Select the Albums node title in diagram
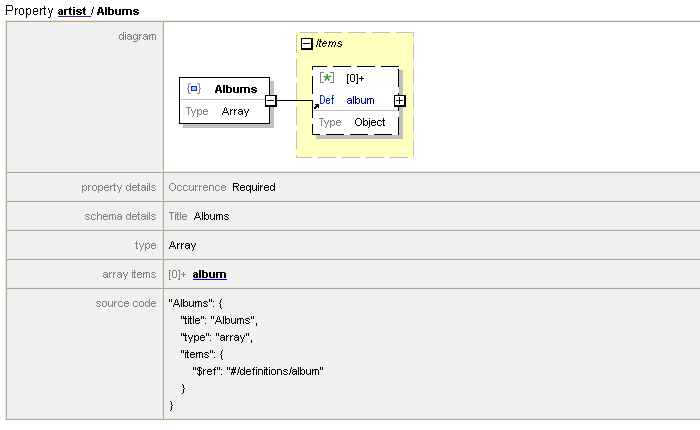 click(x=235, y=89)
